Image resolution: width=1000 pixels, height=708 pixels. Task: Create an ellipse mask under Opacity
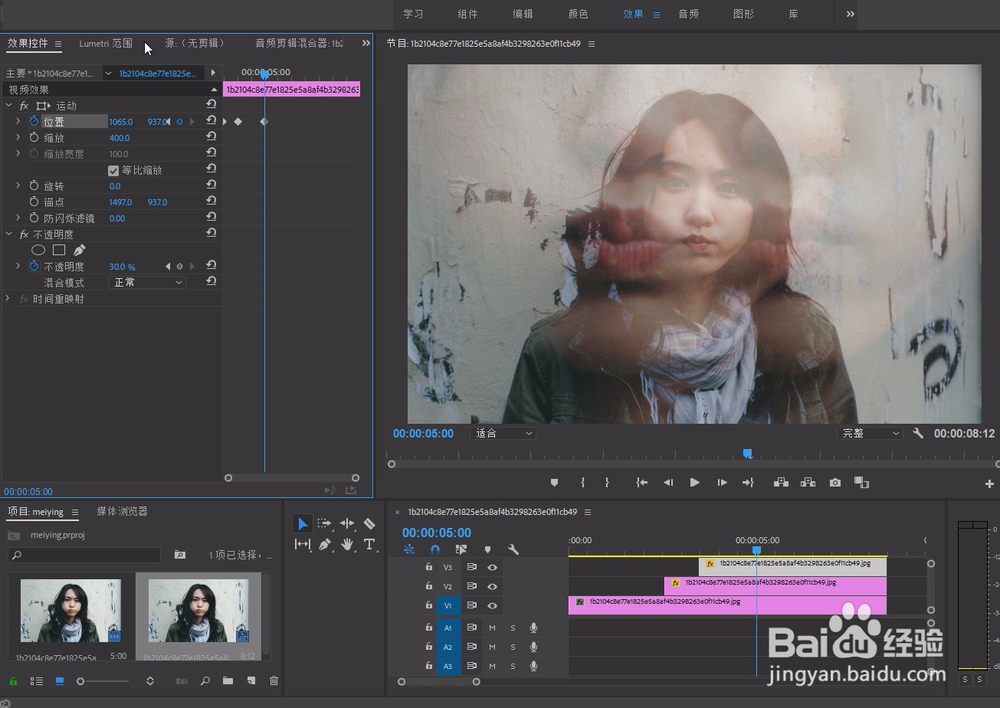click(x=38, y=250)
